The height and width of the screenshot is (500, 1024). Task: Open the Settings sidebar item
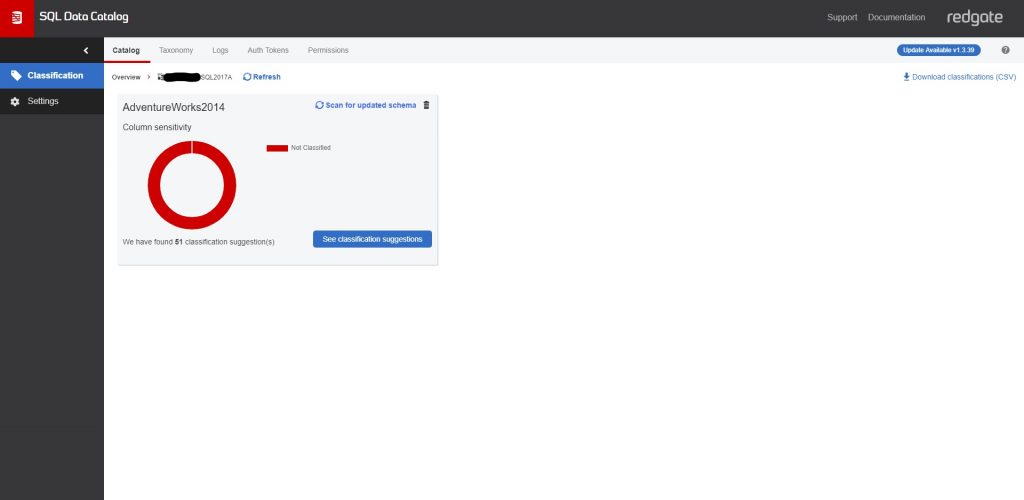coord(52,101)
